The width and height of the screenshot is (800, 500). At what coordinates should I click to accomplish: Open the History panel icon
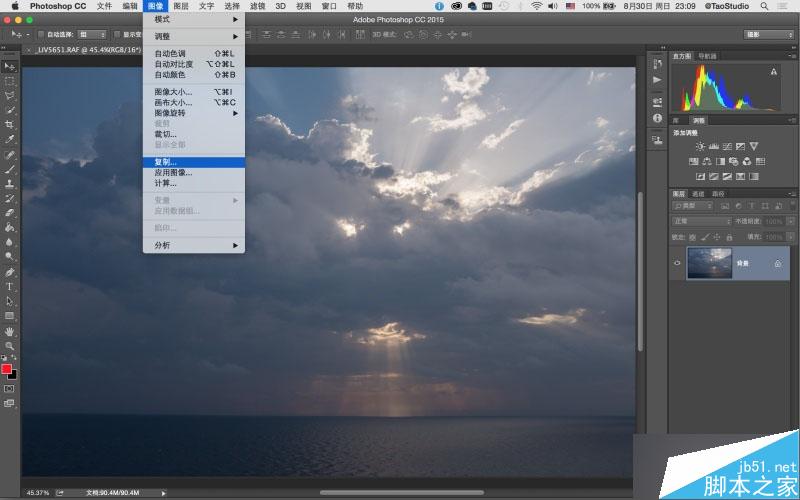click(657, 64)
